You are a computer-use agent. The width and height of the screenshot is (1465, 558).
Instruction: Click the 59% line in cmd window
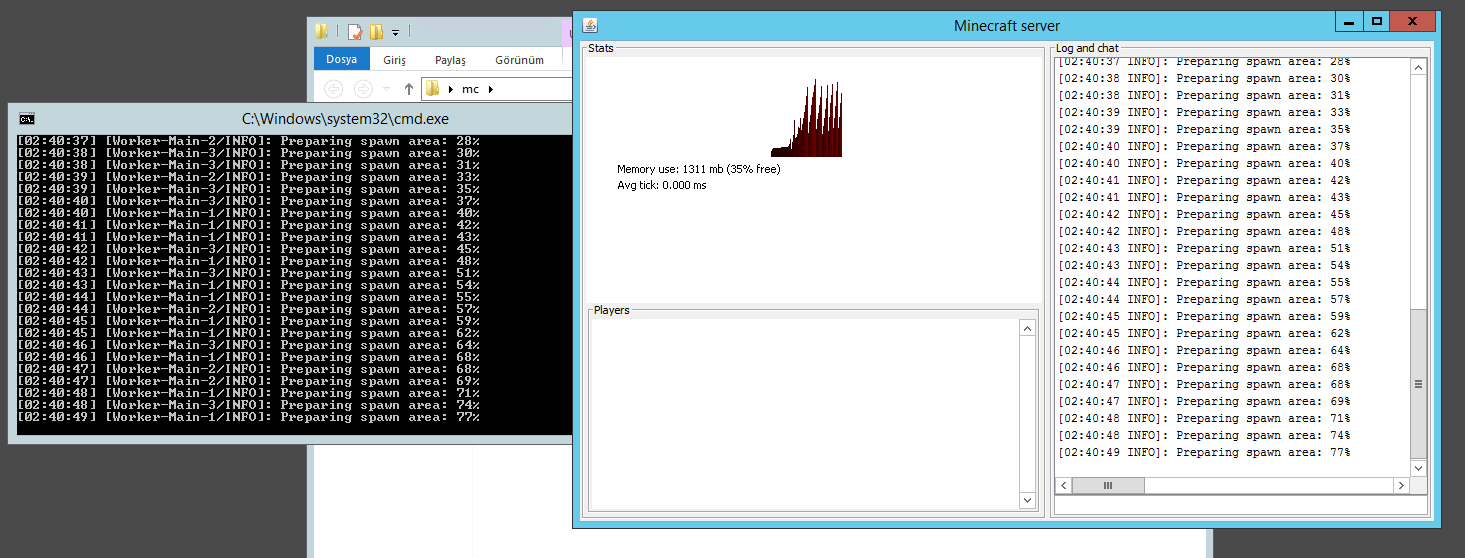pos(249,321)
